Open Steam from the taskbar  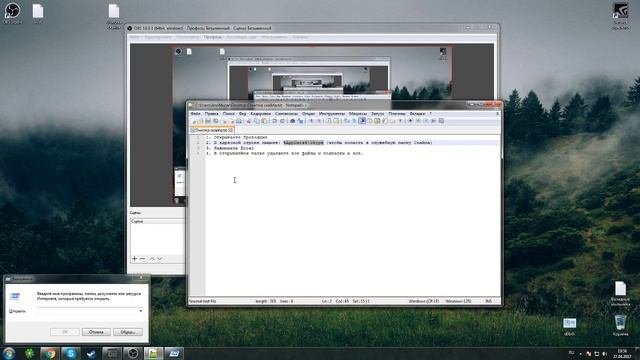pyautogui.click(x=91, y=353)
